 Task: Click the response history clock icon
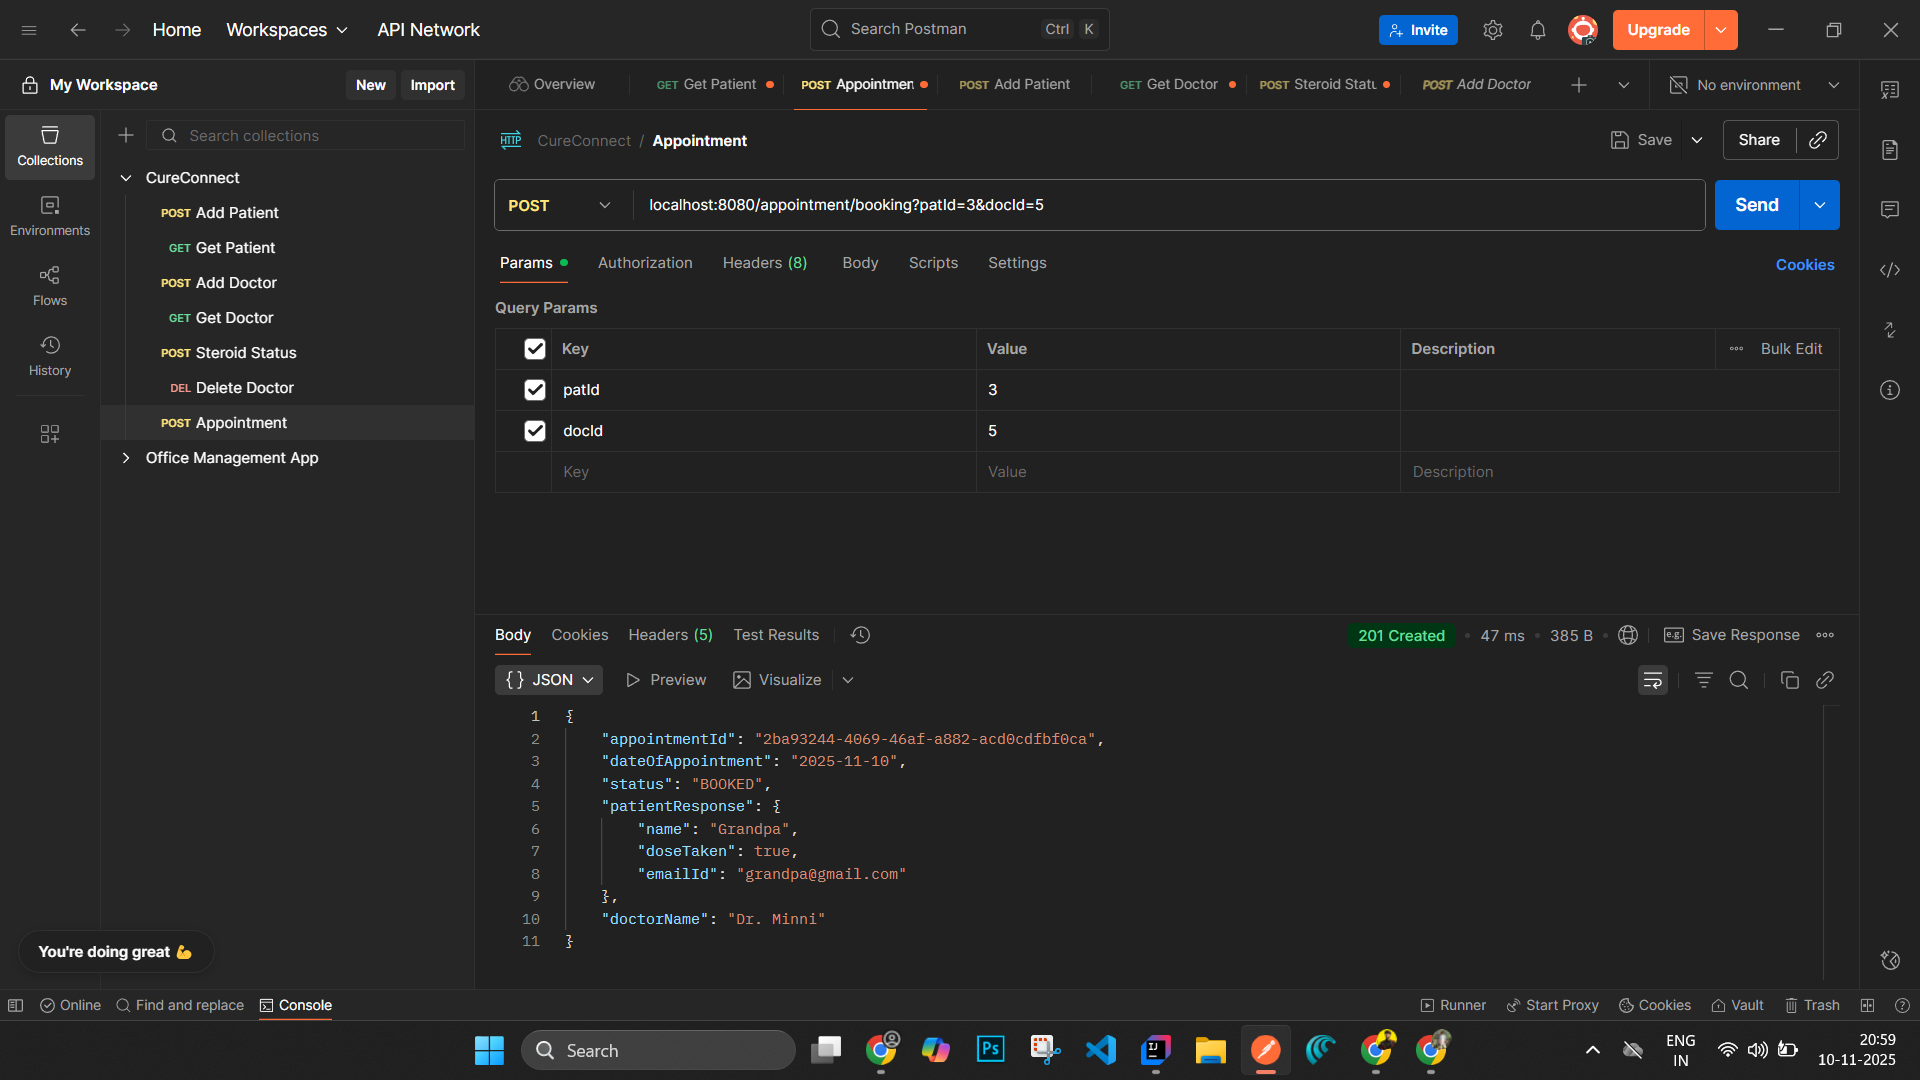point(860,635)
